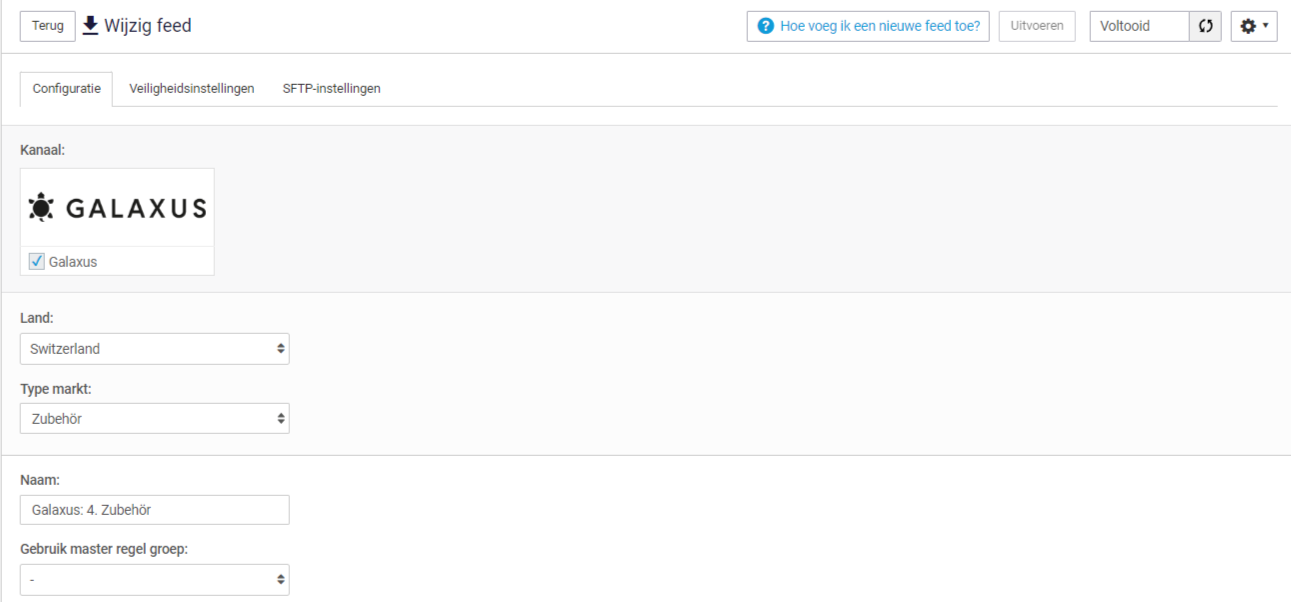Open the Land dropdown showing Switzerland
Viewport: 1291px width, 602px height.
click(155, 349)
